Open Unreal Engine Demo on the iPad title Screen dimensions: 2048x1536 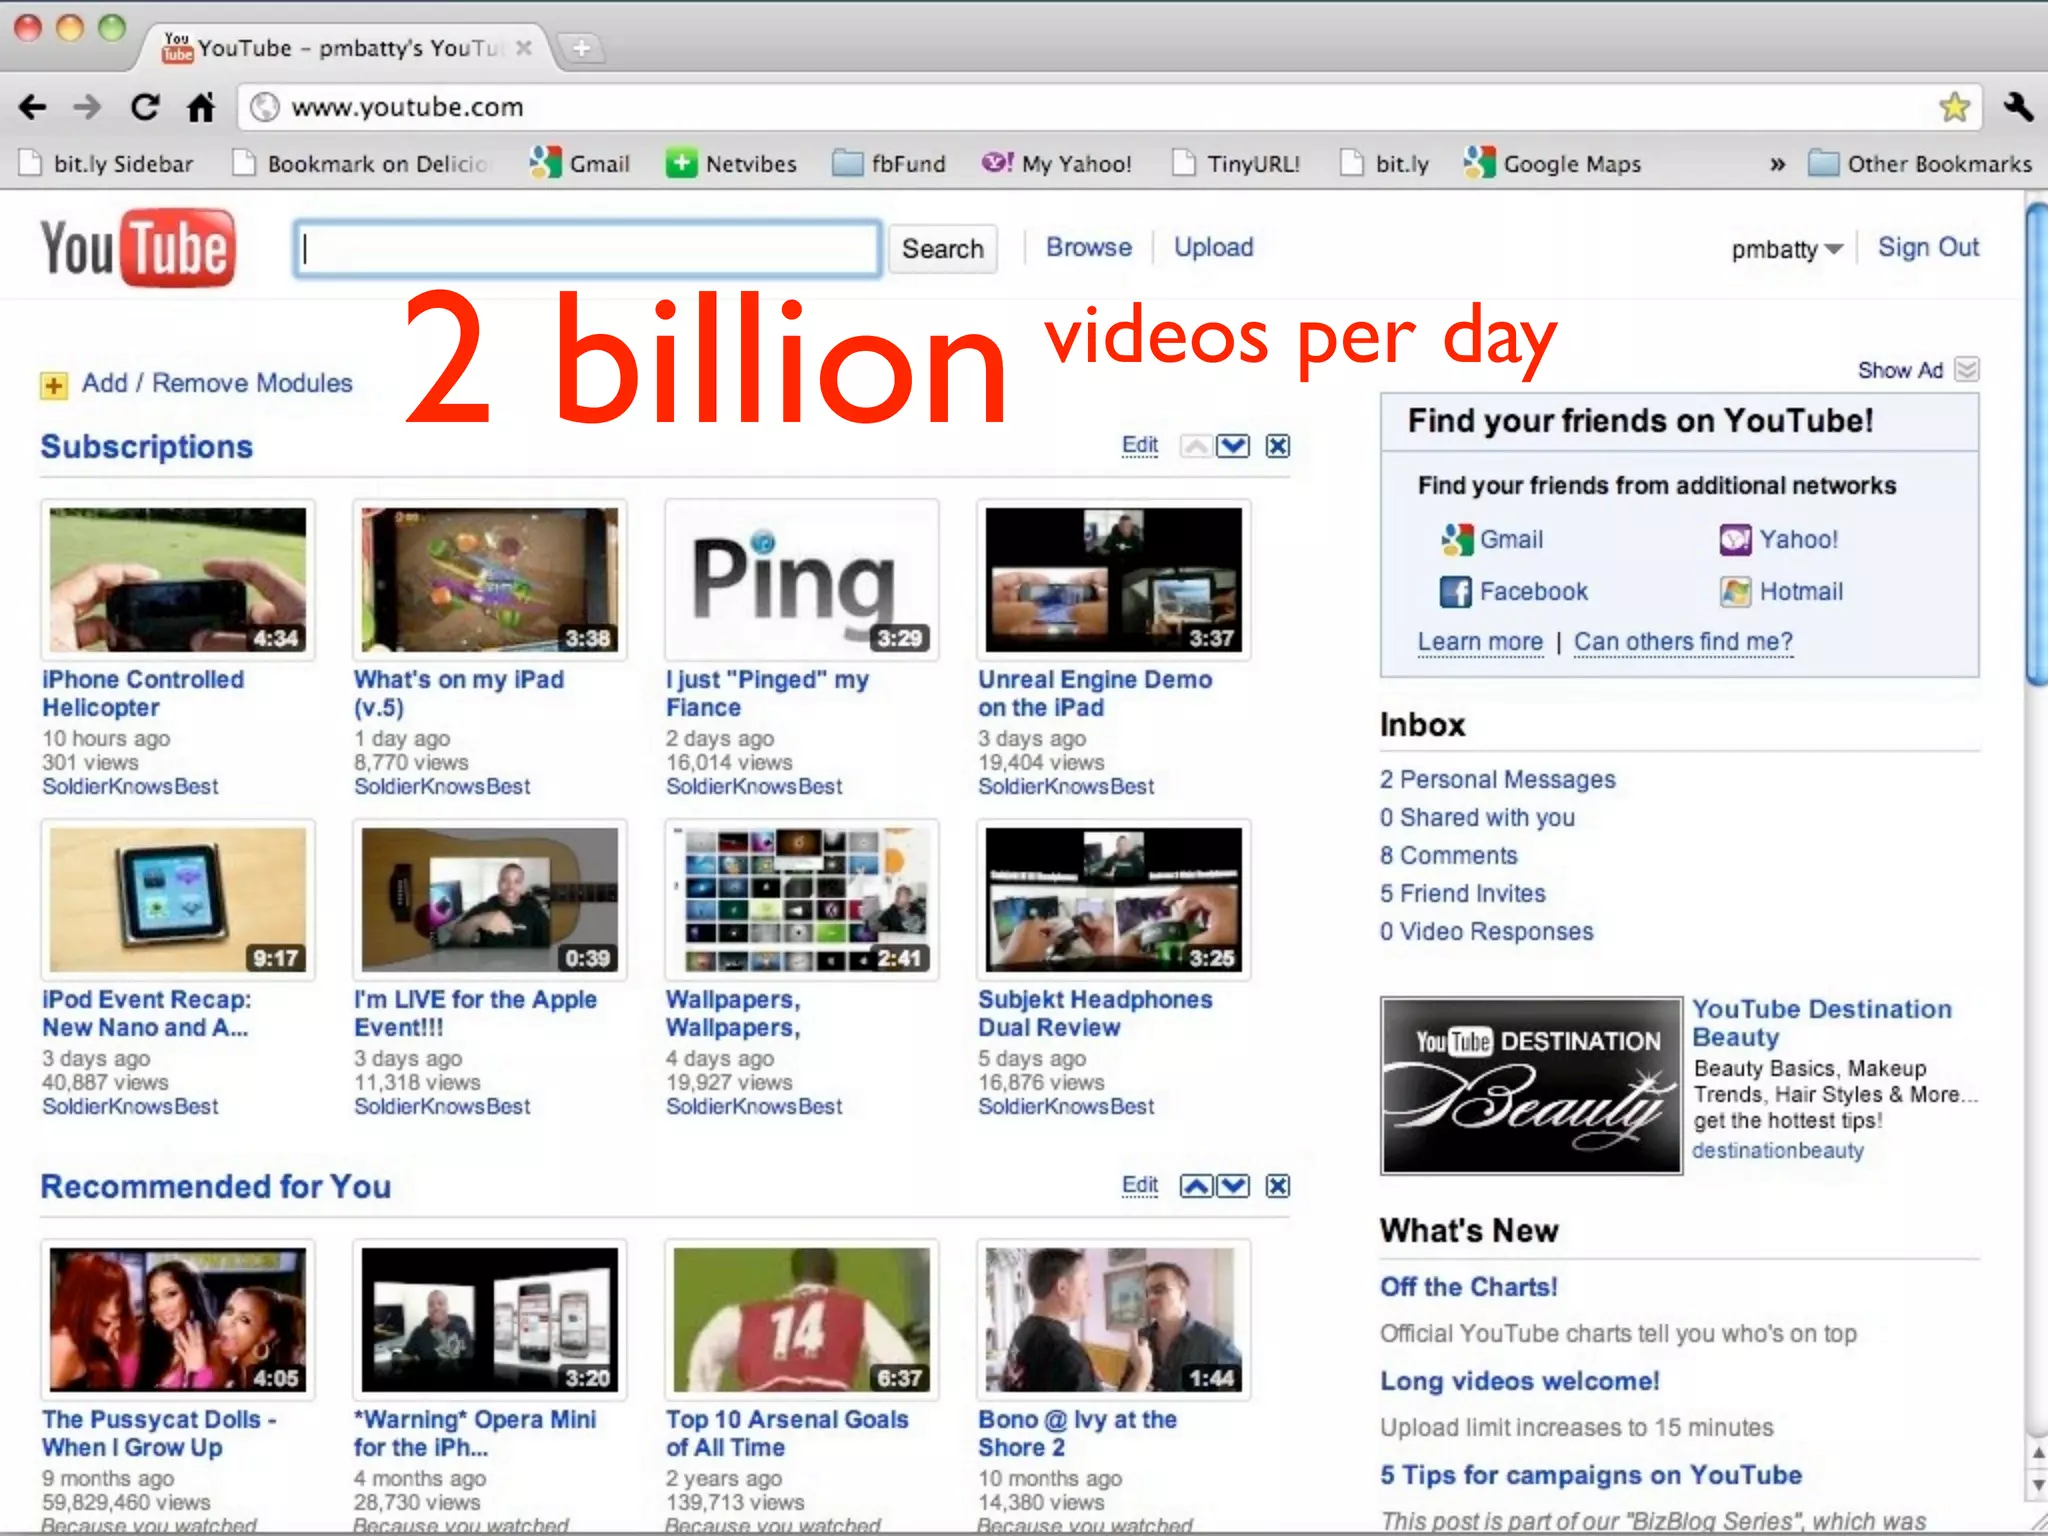(x=1095, y=693)
